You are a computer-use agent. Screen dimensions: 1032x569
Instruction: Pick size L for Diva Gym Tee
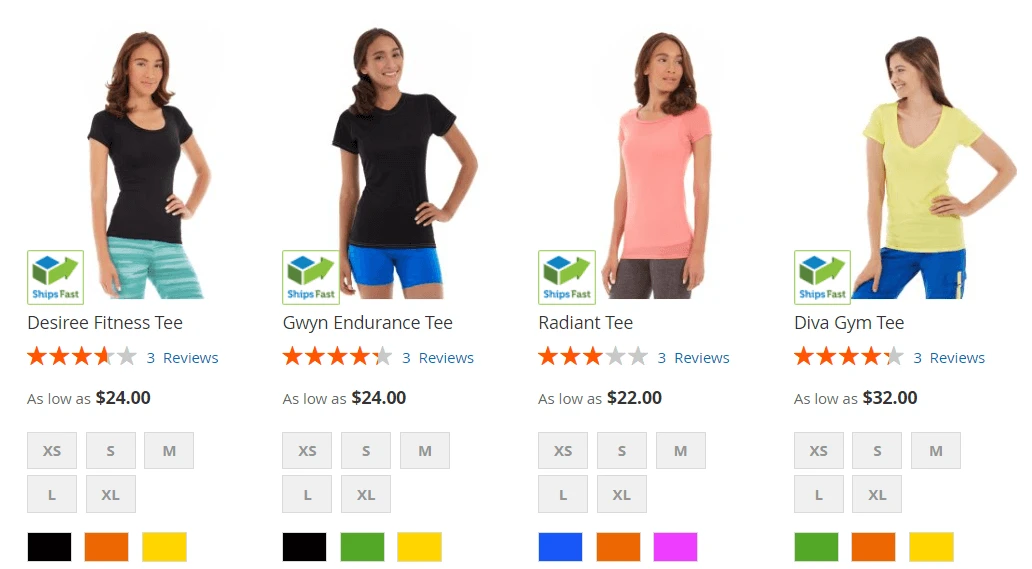click(x=819, y=494)
